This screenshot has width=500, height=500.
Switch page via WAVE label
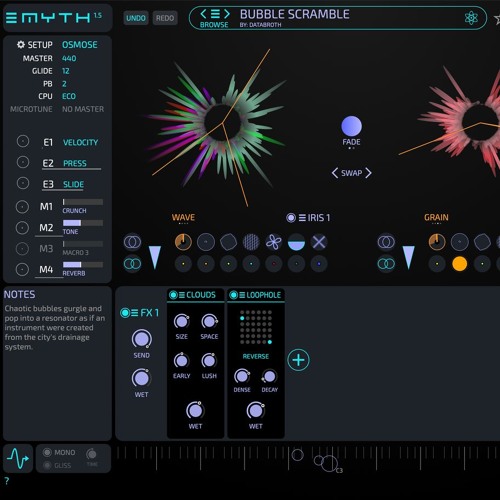[x=183, y=218]
